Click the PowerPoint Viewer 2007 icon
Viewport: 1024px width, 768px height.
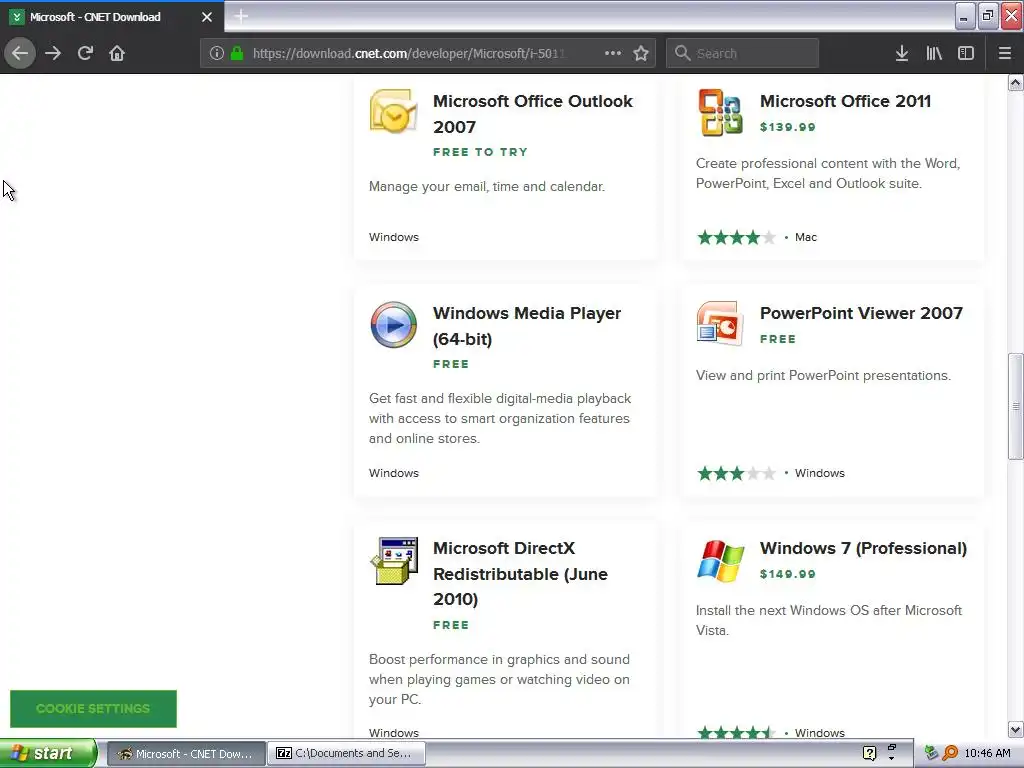[720, 323]
